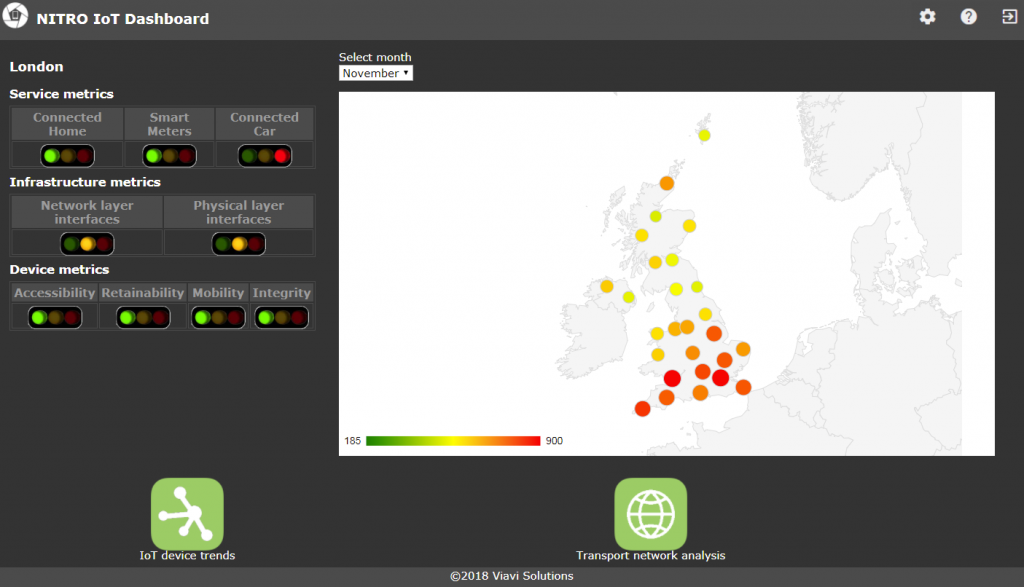Click the northernmost yellow map marker
This screenshot has height=587, width=1024.
point(704,135)
